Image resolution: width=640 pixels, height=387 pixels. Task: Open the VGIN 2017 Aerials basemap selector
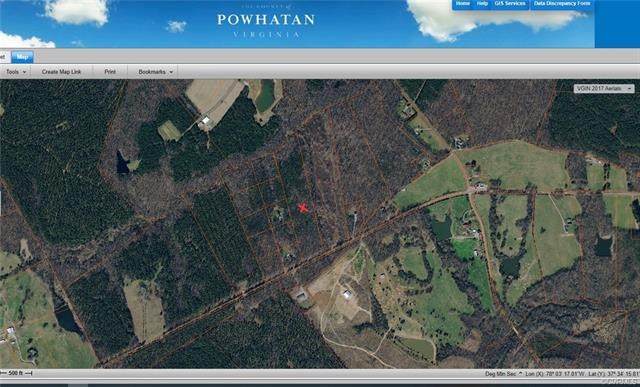[x=604, y=89]
